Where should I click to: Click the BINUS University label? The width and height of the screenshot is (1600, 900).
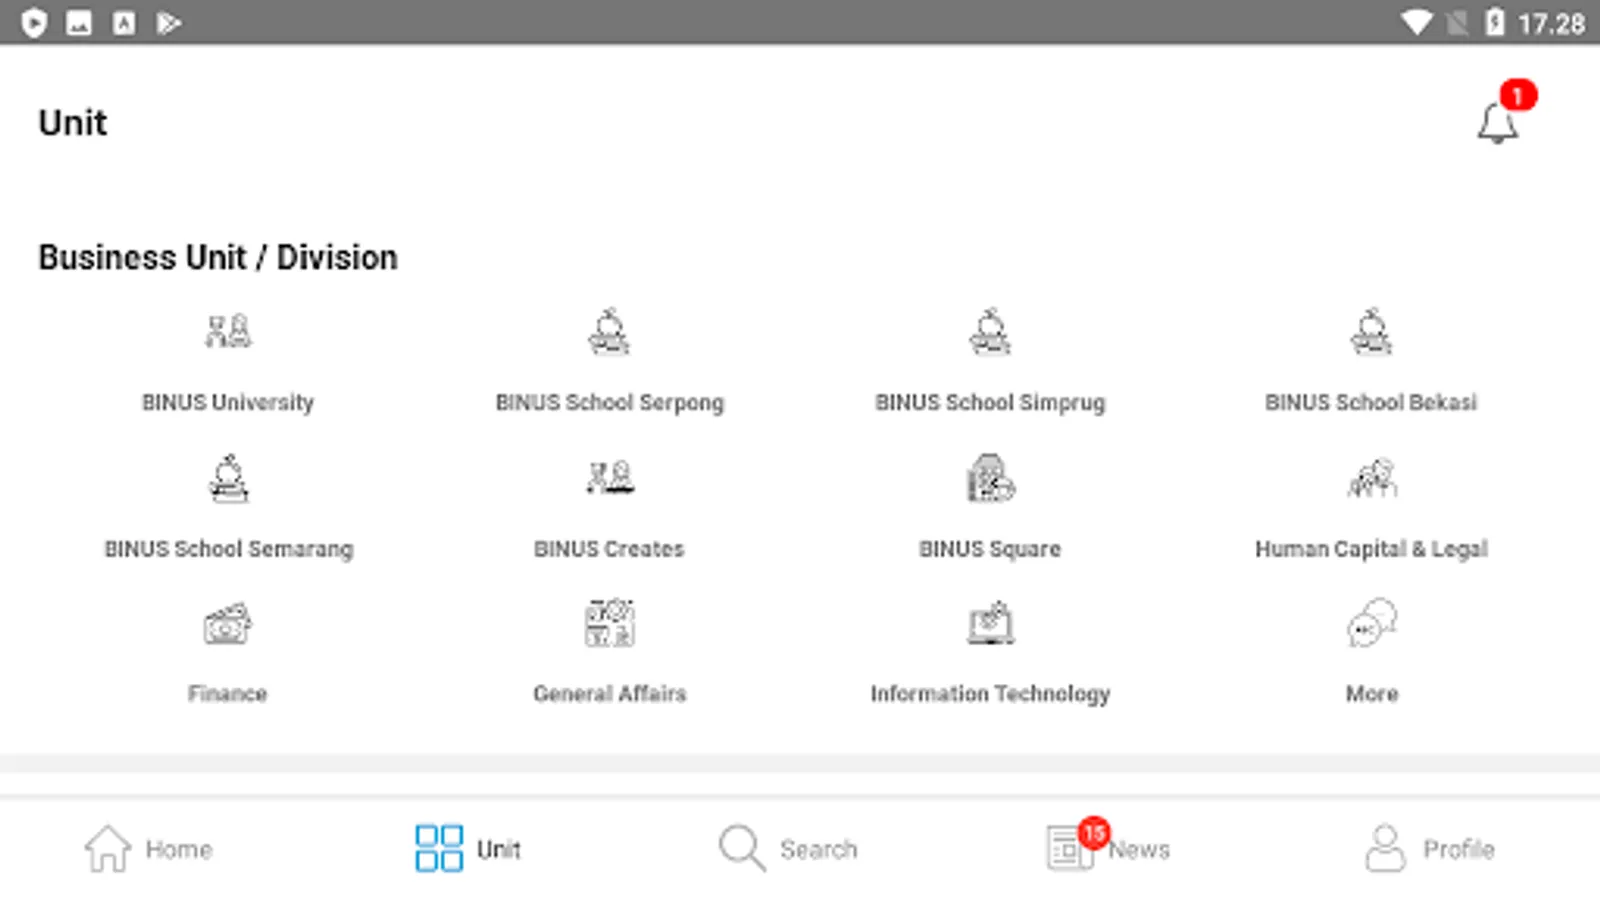coord(228,402)
